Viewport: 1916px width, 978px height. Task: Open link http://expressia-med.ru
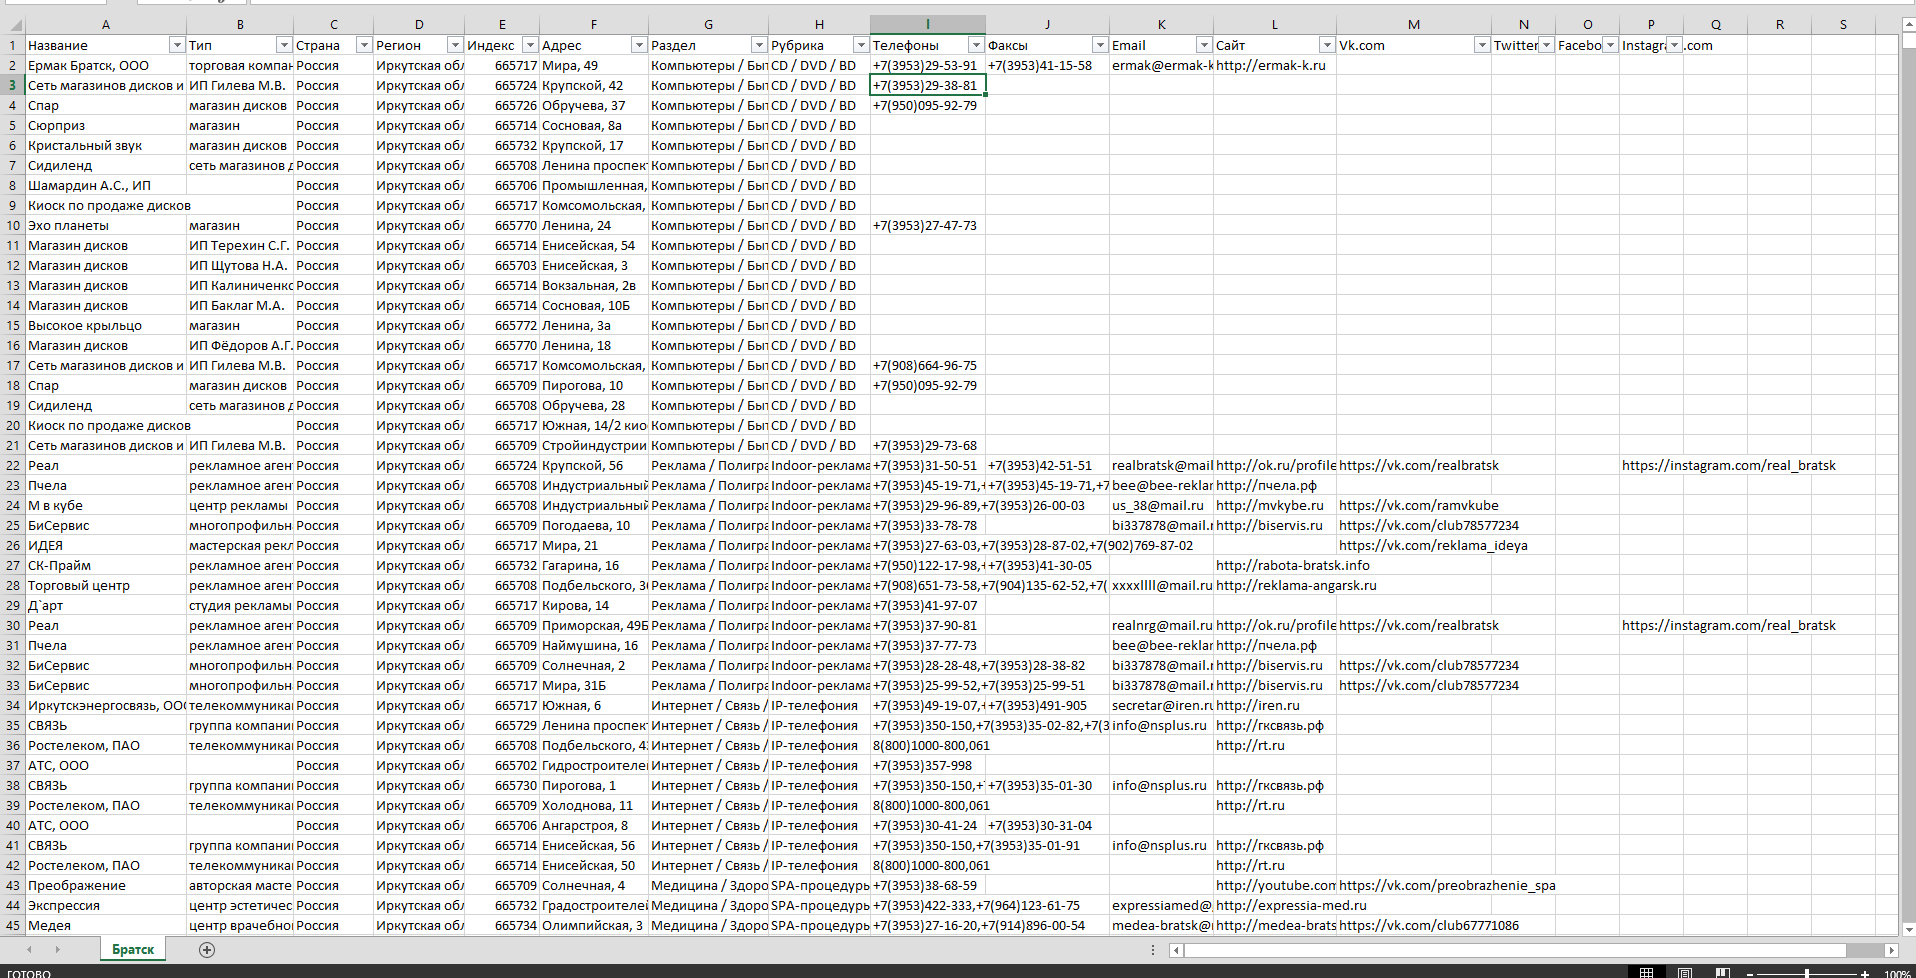point(1291,905)
